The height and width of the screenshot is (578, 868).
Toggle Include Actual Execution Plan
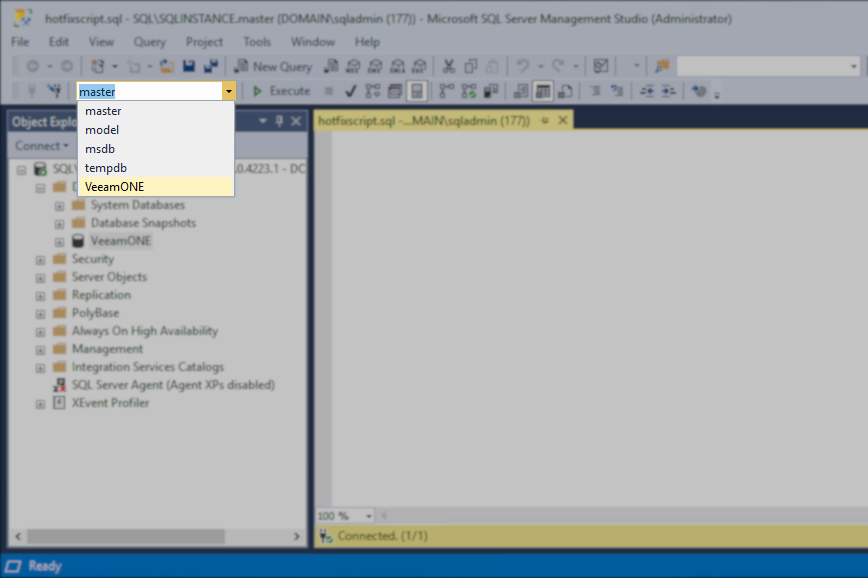pos(447,91)
